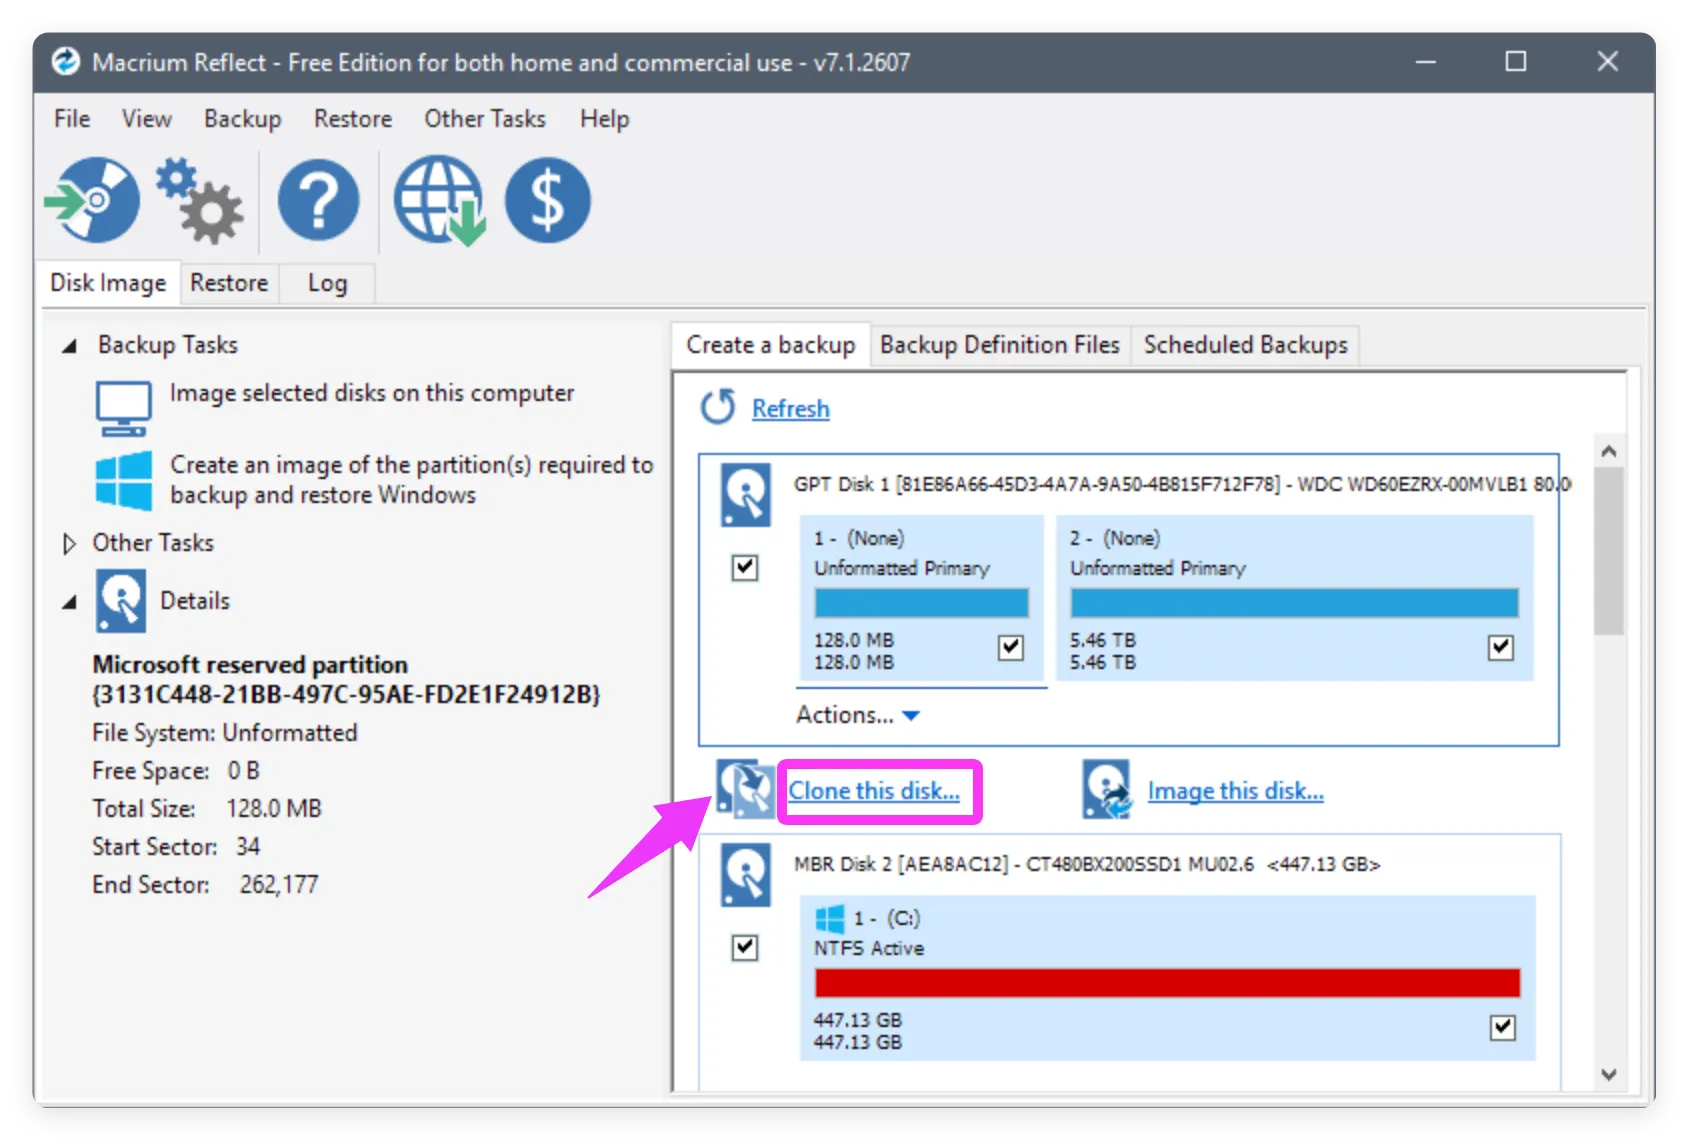Image resolution: width=1688 pixels, height=1140 pixels.
Task: Click the End Sector: 262,177 entry
Action: tap(205, 885)
